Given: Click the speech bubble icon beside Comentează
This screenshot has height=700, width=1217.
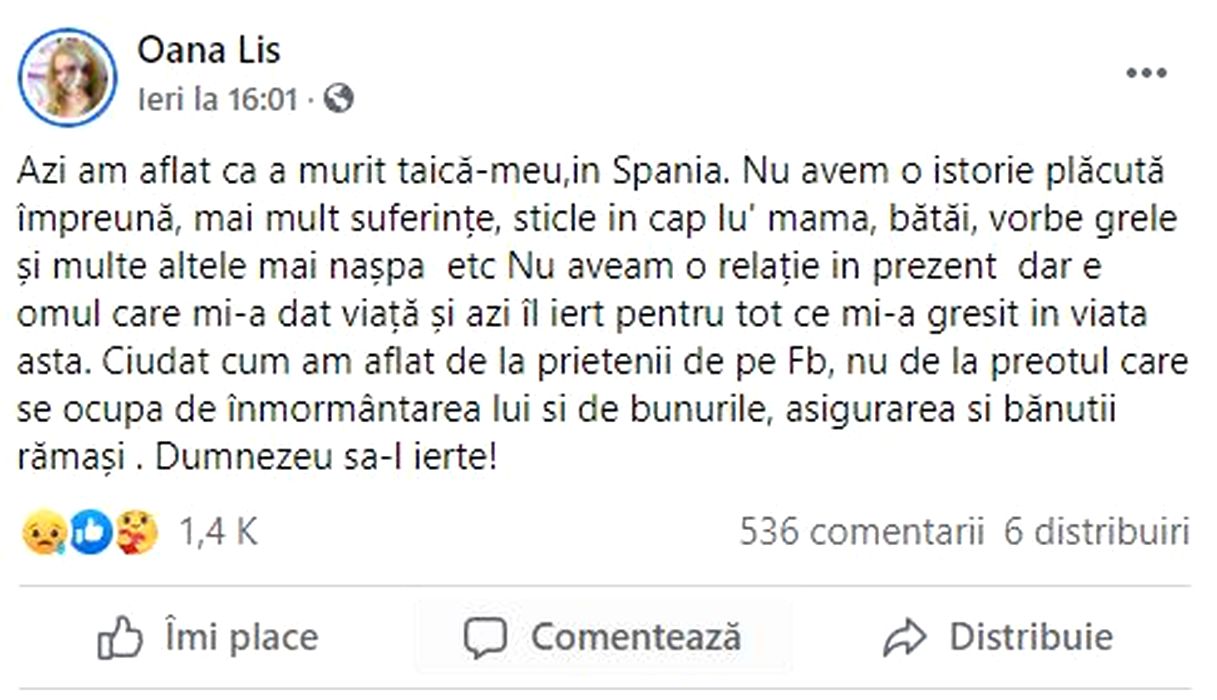Looking at the screenshot, I should (x=487, y=638).
